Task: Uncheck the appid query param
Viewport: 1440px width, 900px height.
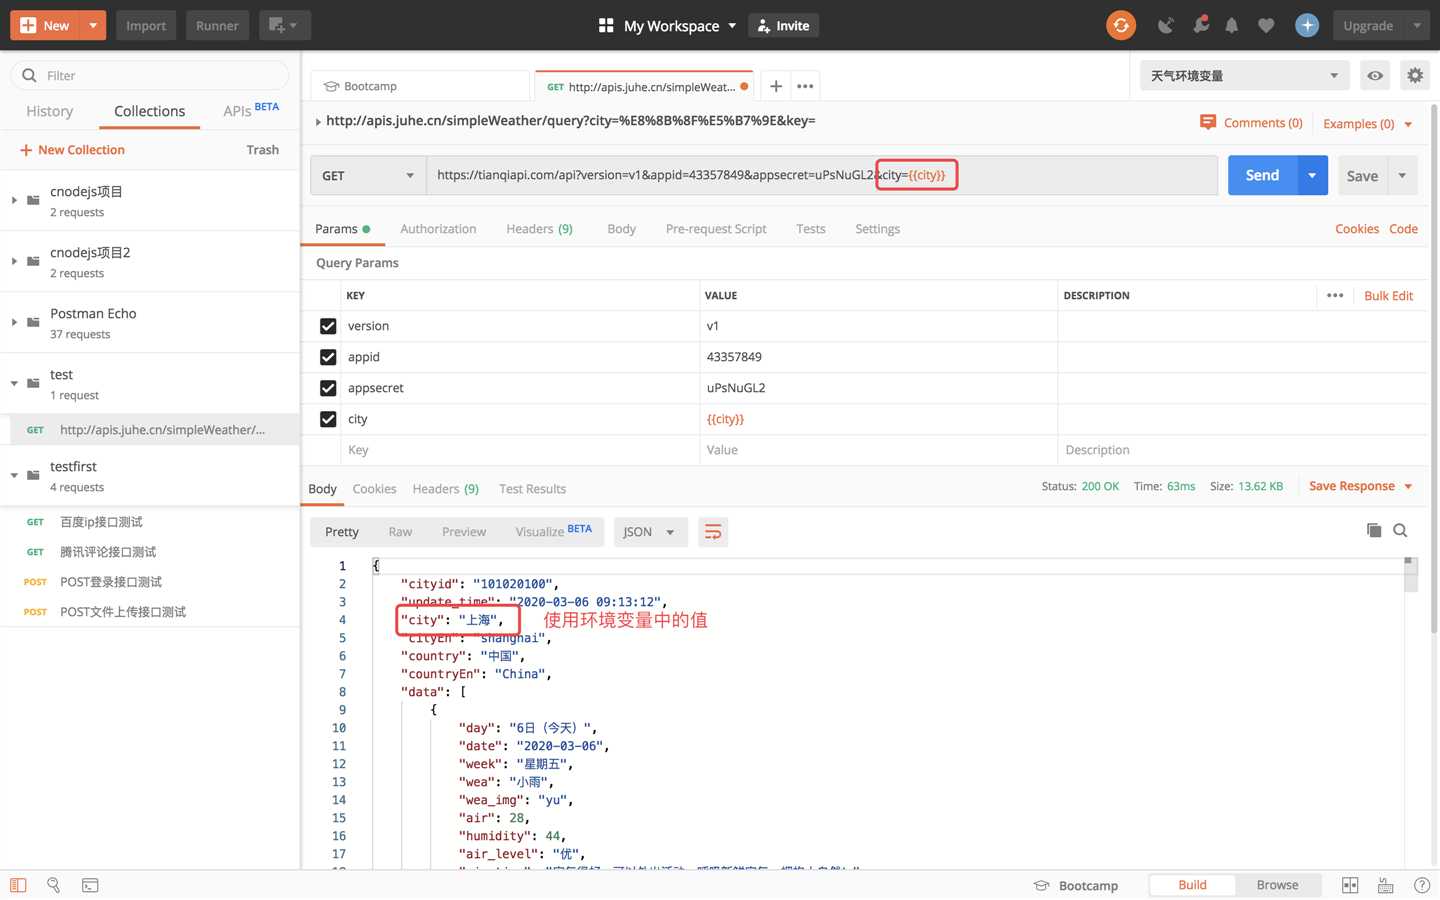Action: point(328,357)
